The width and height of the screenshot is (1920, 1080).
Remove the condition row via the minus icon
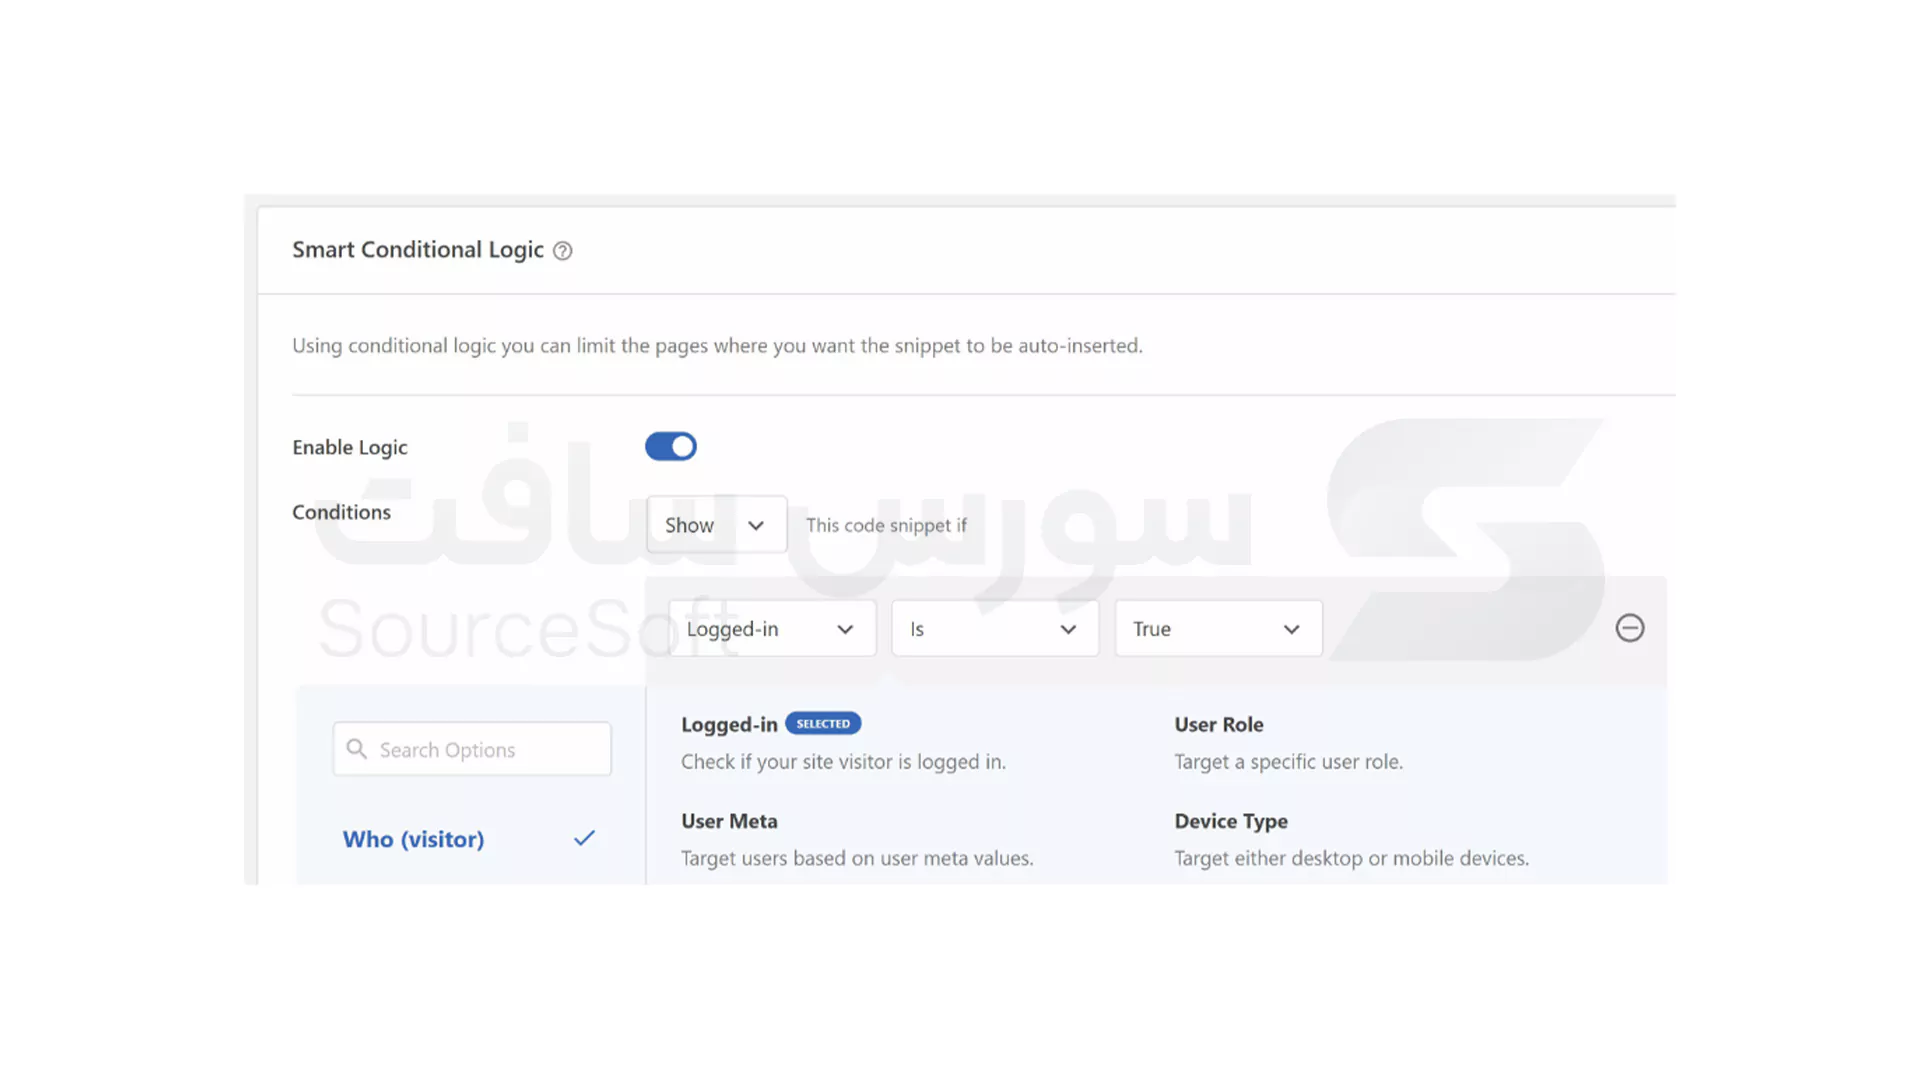click(x=1630, y=628)
